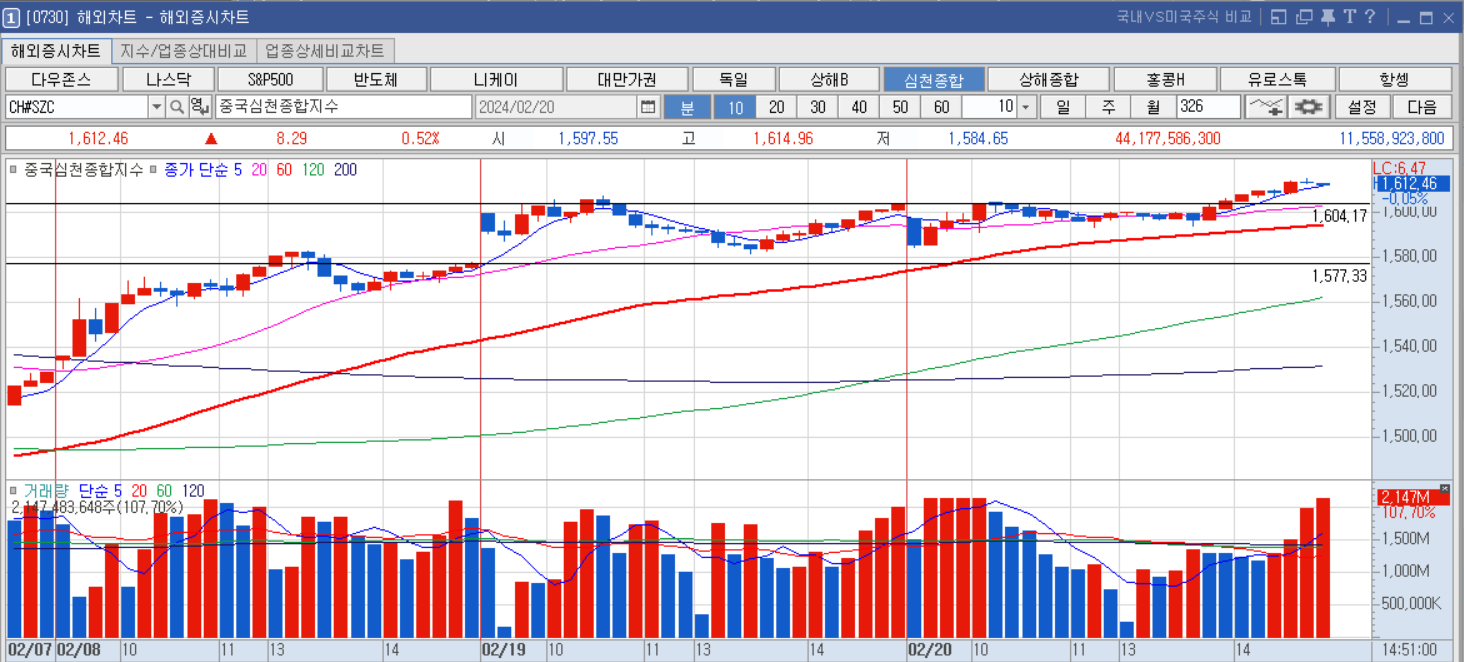Select the 분 minute chart toggle
Viewport: 1464px width, 662px height.
687,107
